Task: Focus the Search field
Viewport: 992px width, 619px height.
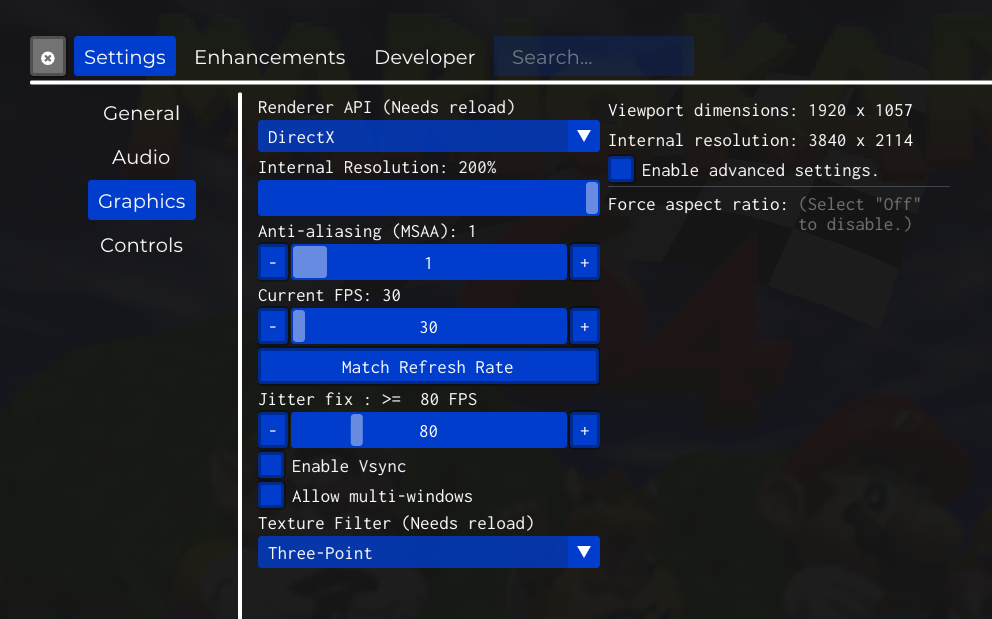Action: click(593, 57)
